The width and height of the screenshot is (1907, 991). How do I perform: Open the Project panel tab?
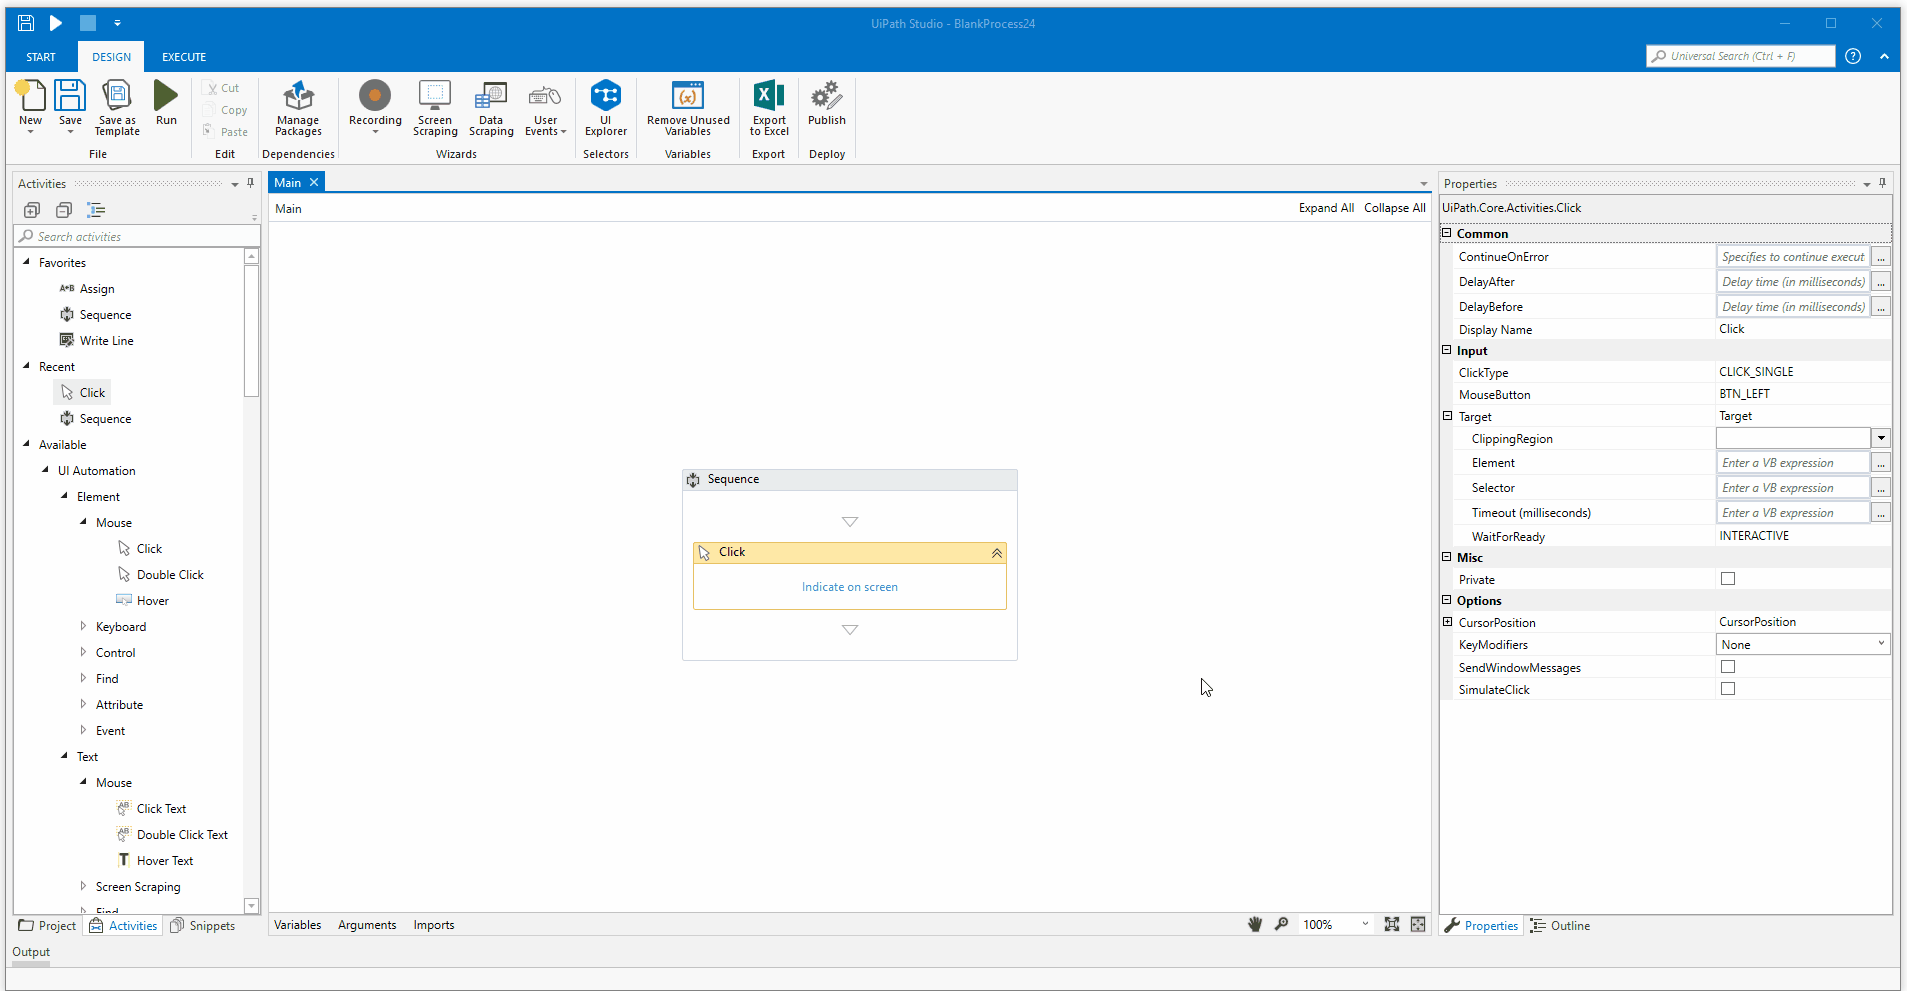tap(47, 926)
